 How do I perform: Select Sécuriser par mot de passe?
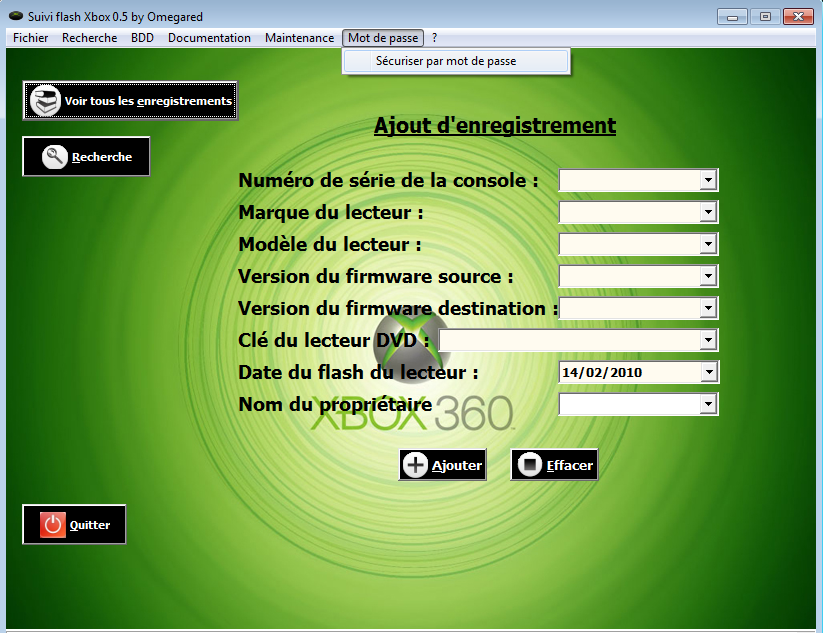[x=456, y=61]
